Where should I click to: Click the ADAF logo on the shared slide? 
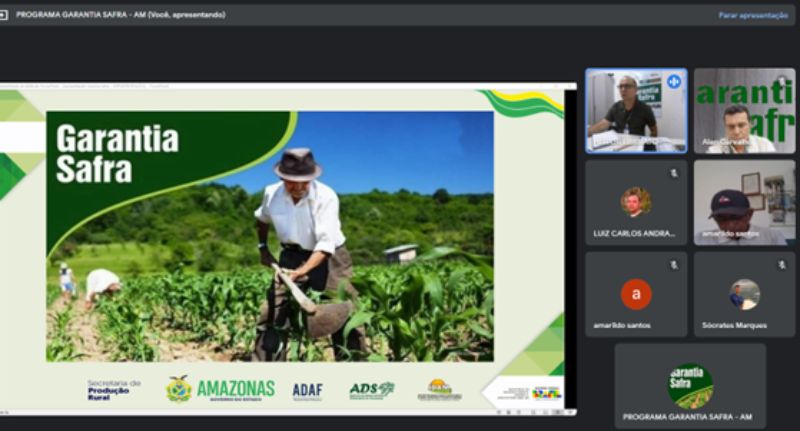point(307,391)
